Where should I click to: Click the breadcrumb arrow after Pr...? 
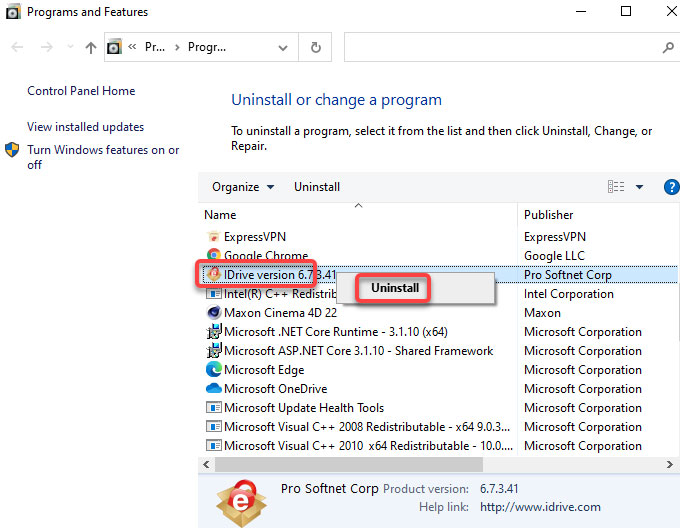[177, 47]
